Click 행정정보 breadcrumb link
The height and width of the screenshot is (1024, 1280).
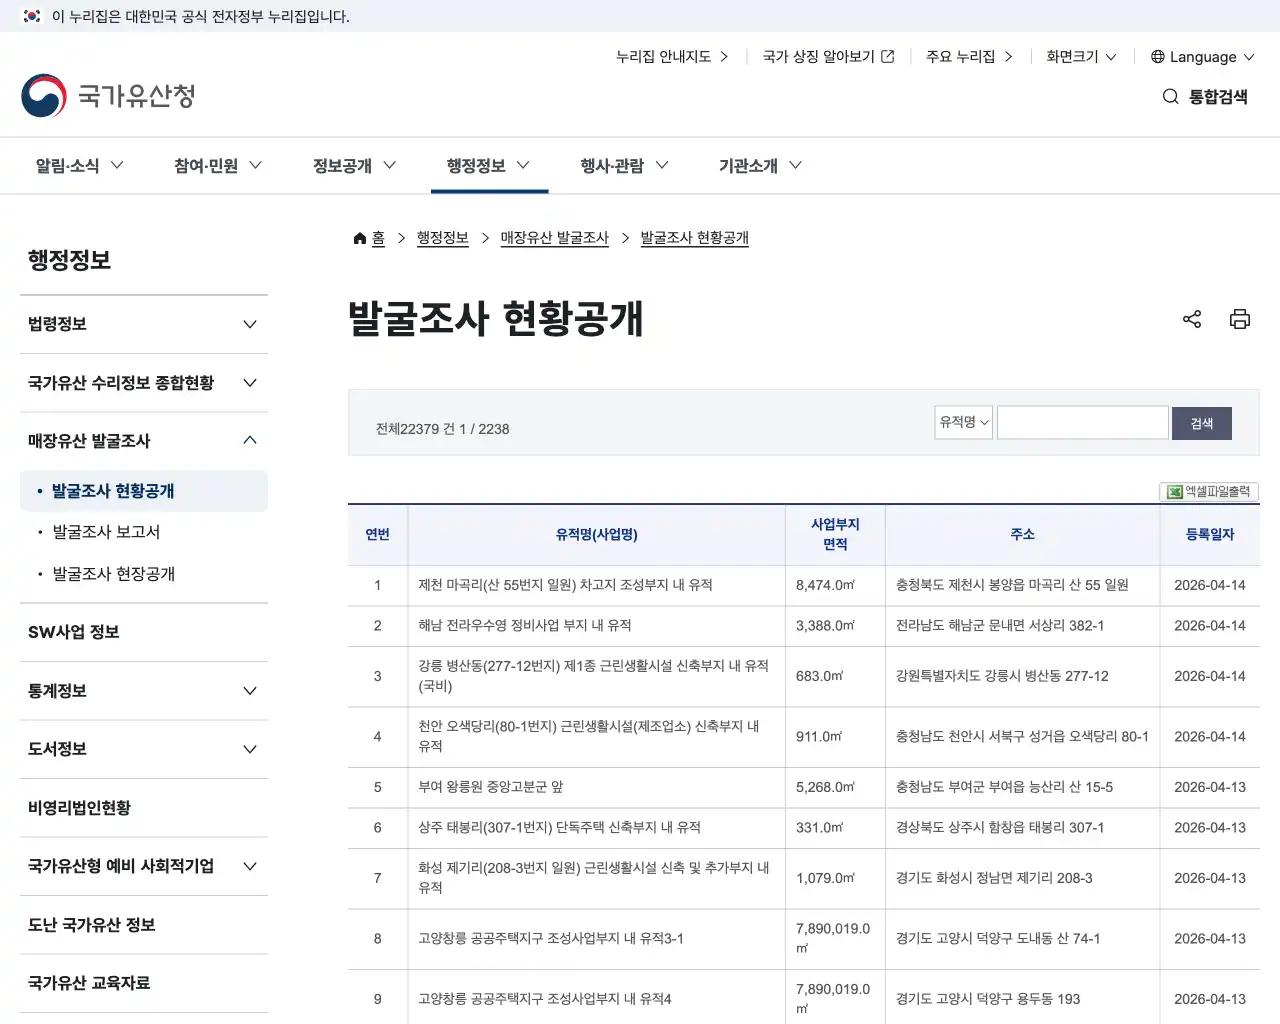click(443, 238)
